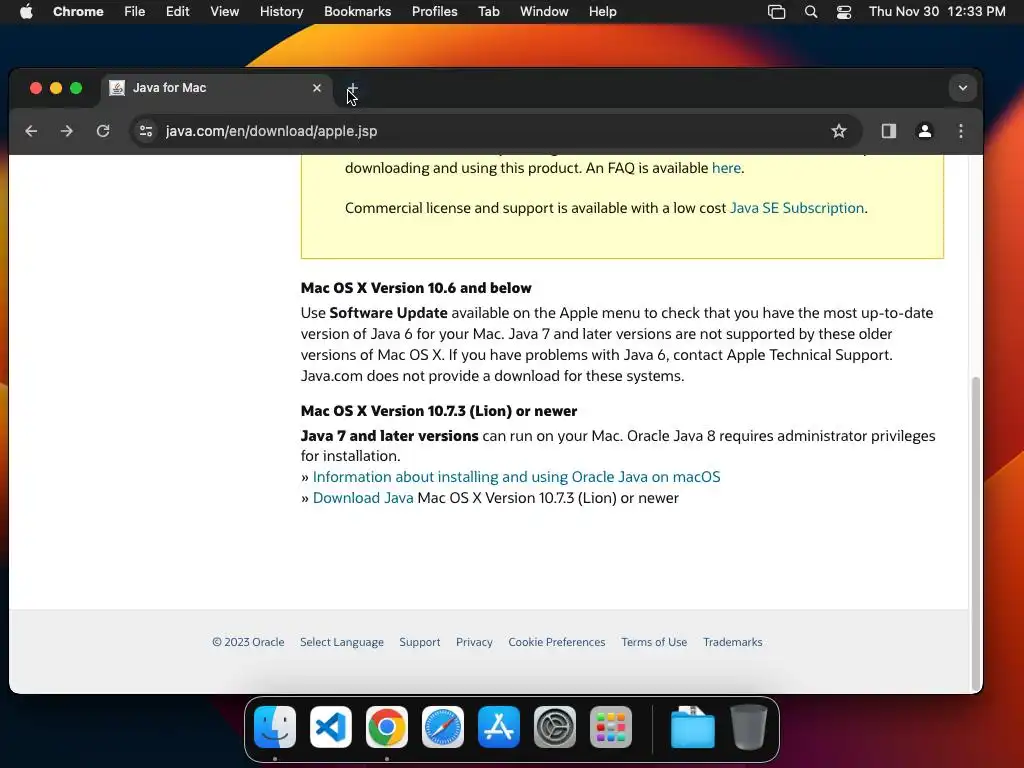Open Cookie Preferences in the footer
1024x768 pixels.
click(x=556, y=642)
